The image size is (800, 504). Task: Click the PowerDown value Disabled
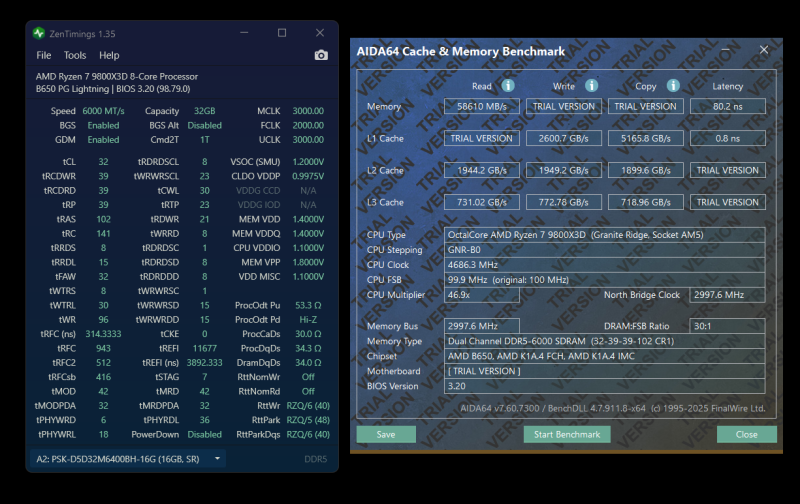205,434
